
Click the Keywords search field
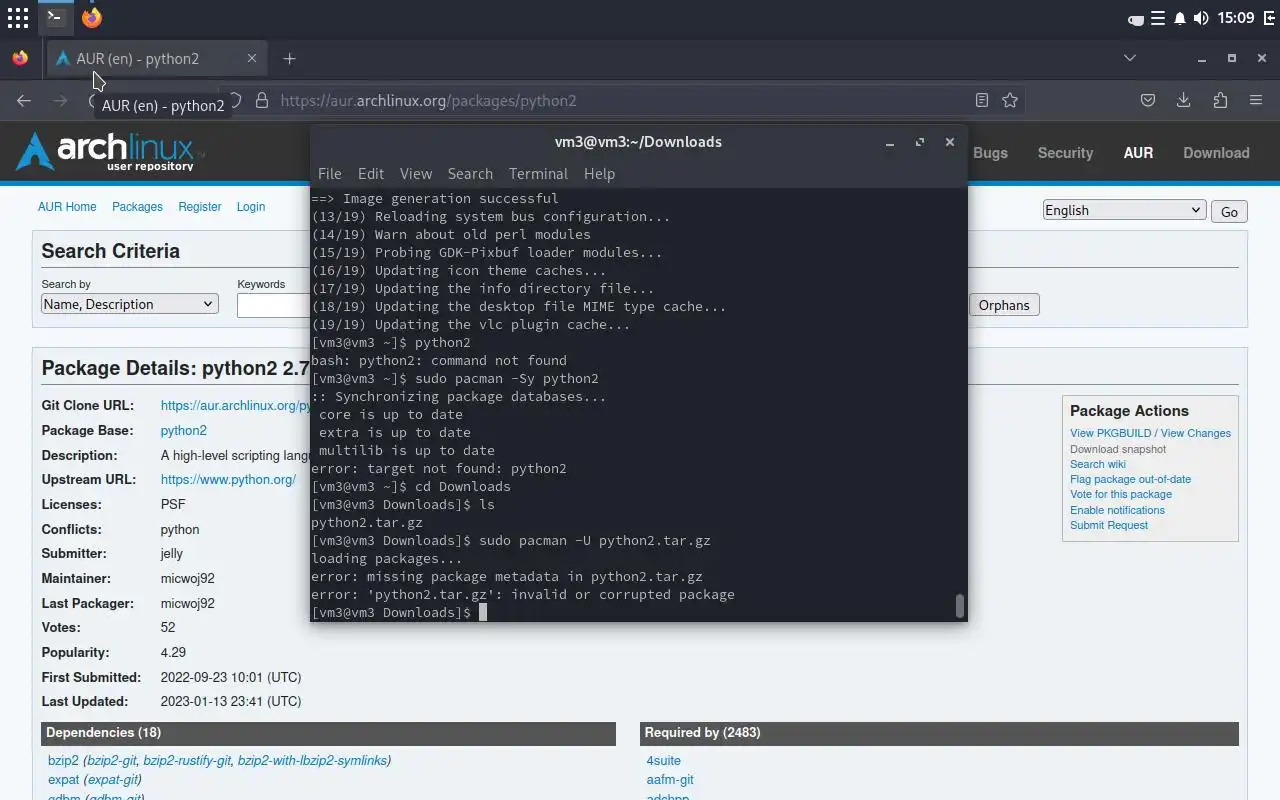click(273, 305)
